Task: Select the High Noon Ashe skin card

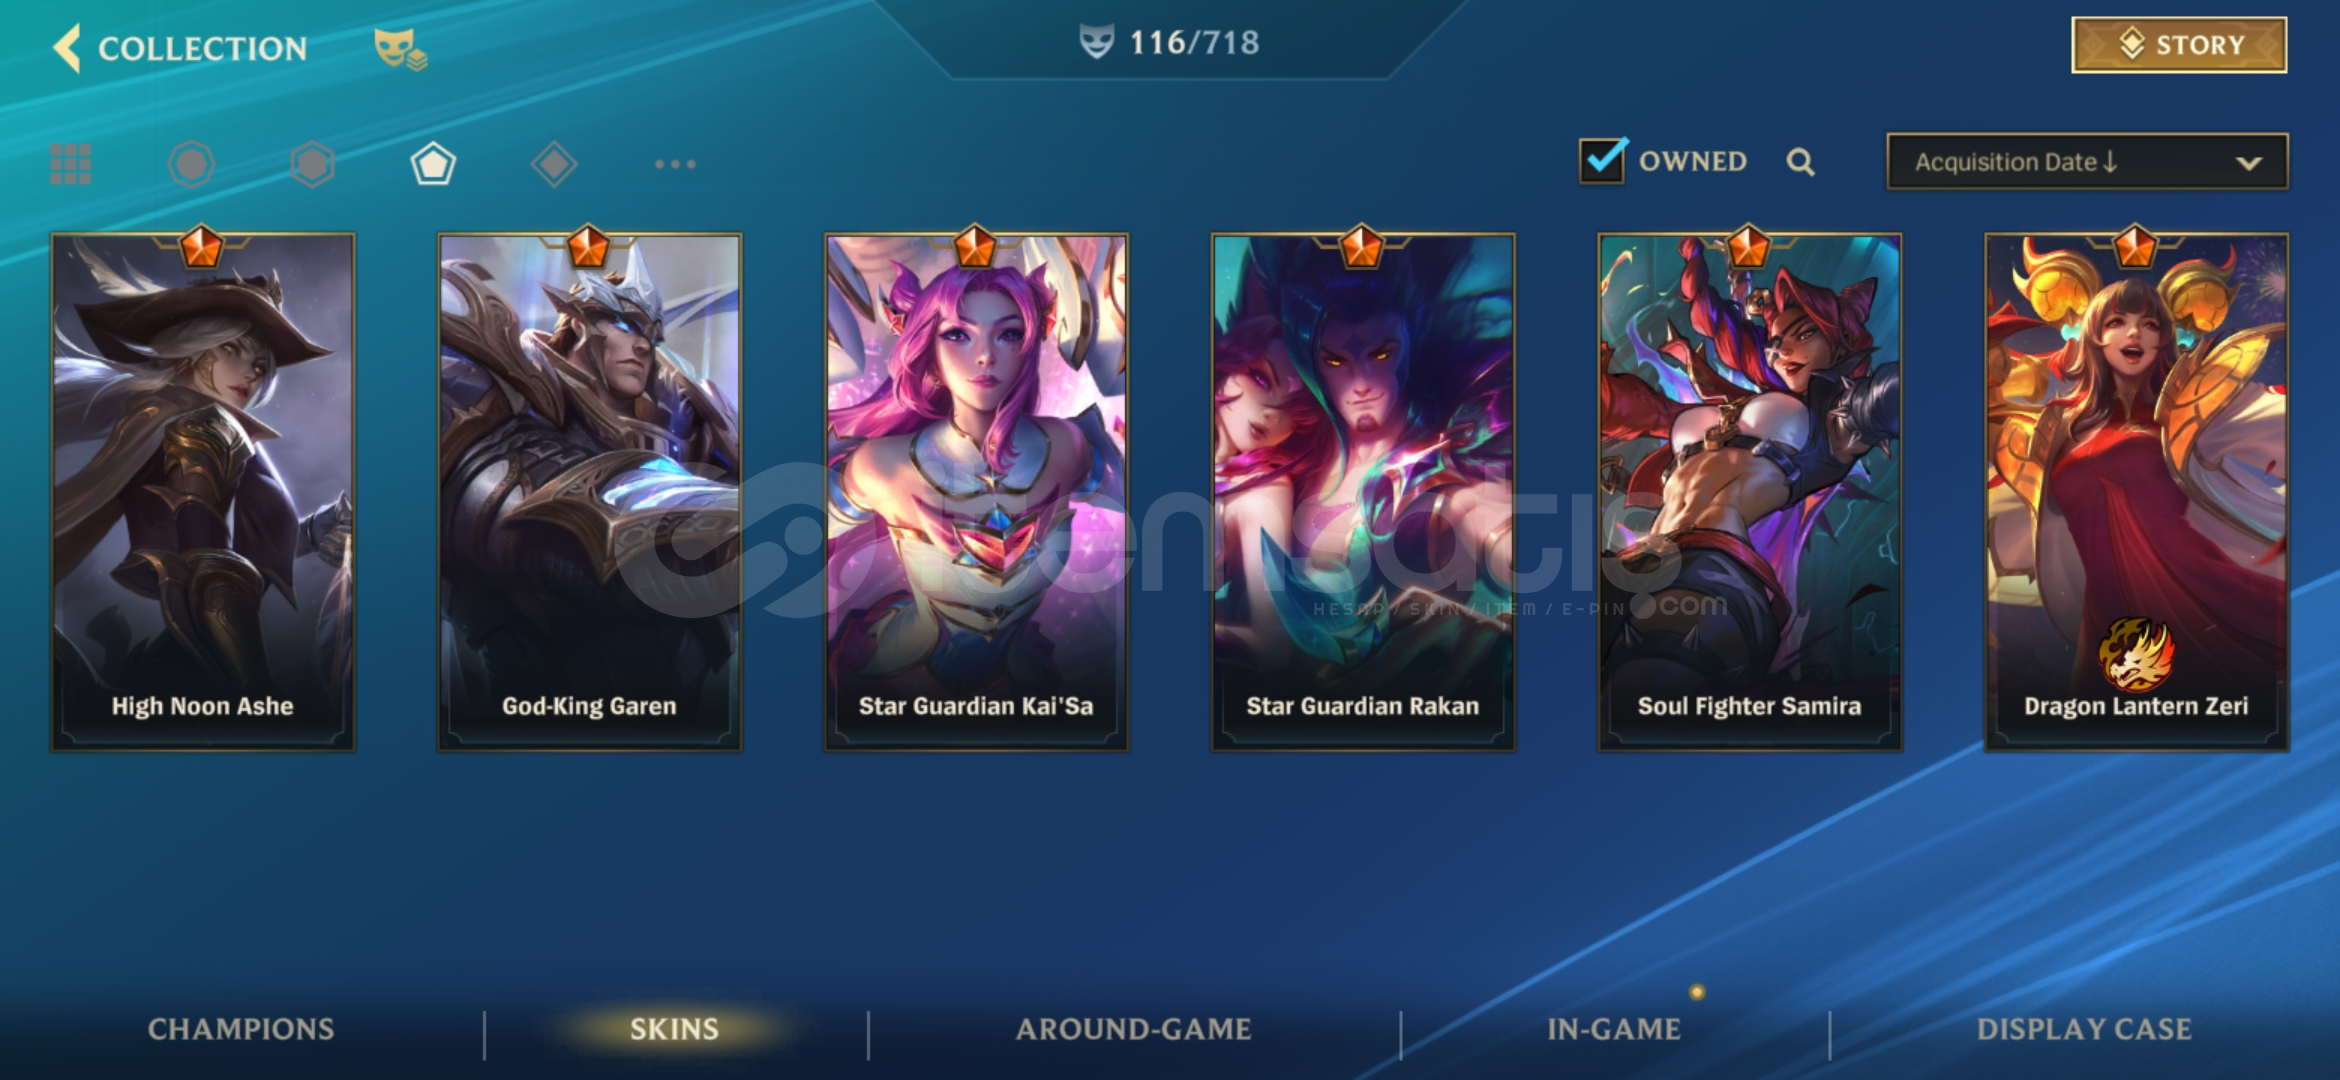Action: point(203,492)
